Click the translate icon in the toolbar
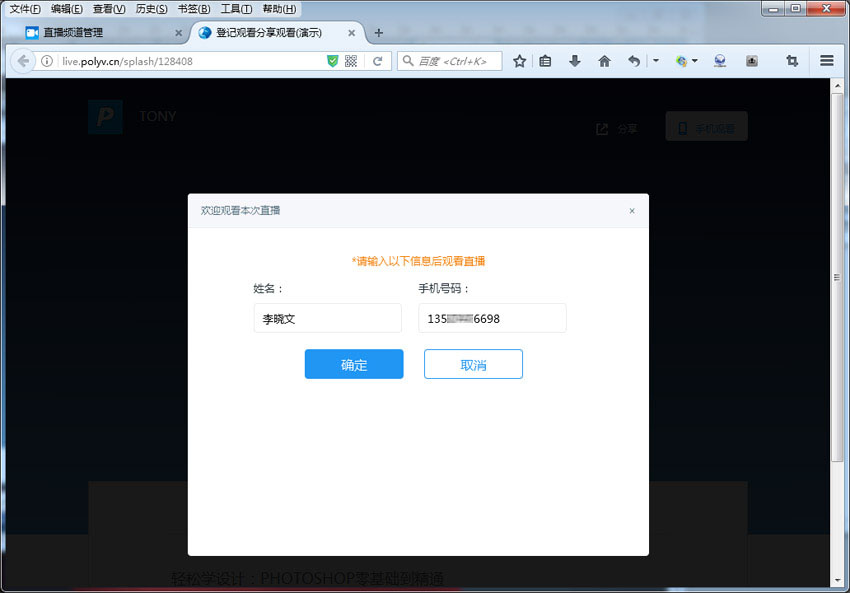The image size is (850, 593). tap(719, 61)
